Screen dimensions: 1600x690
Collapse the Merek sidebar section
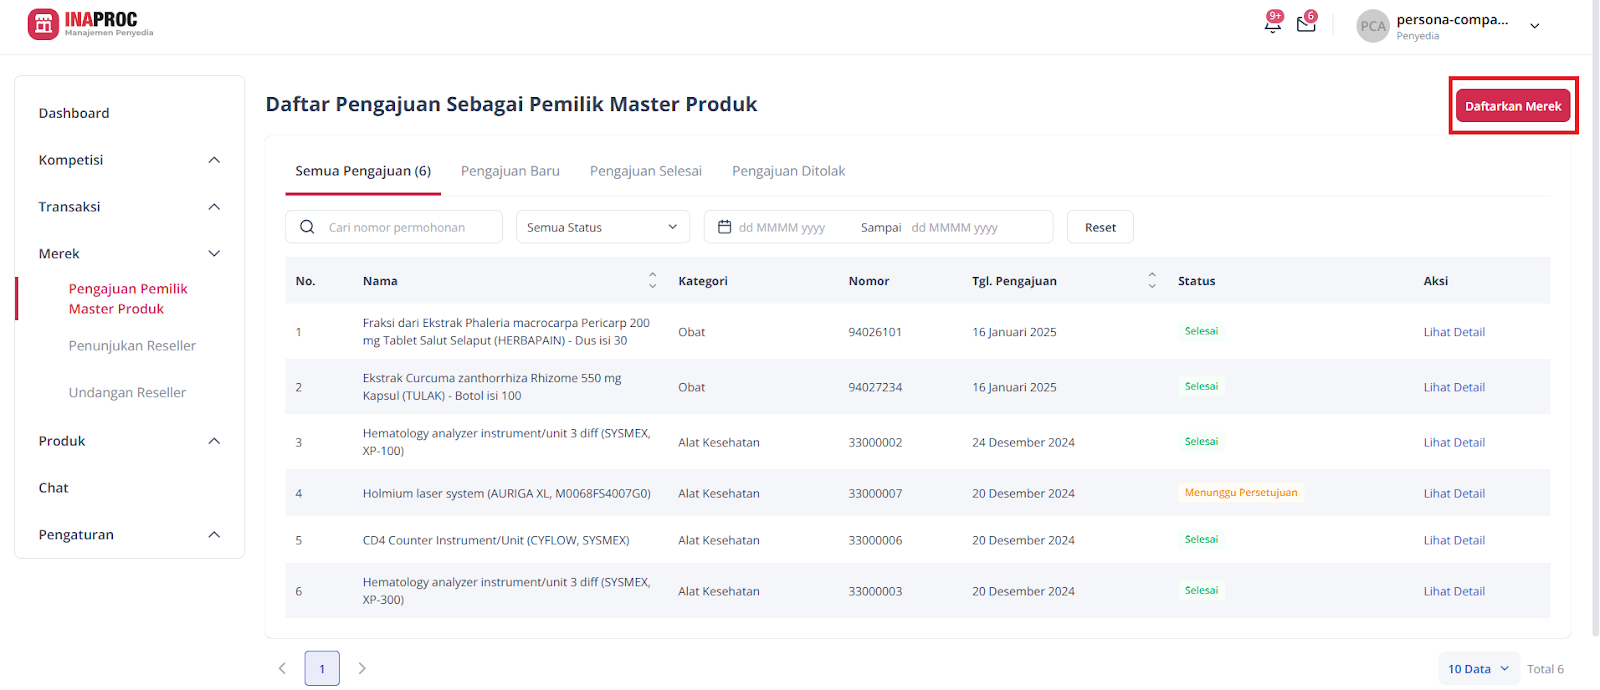[214, 254]
